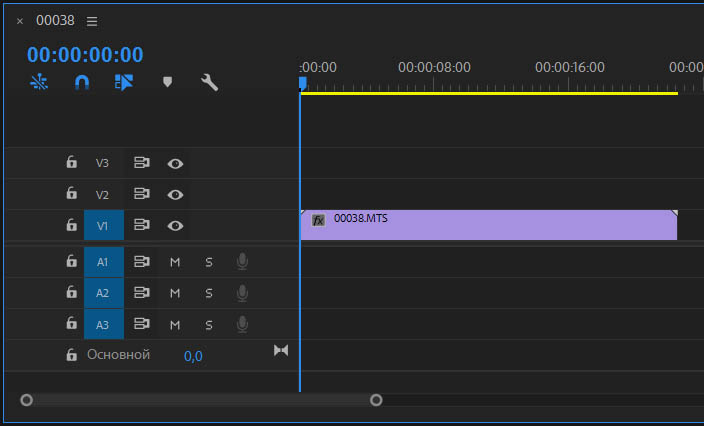Viewport: 704px width, 426px height.
Task: Toggle lock on track A1
Action: (x=71, y=261)
